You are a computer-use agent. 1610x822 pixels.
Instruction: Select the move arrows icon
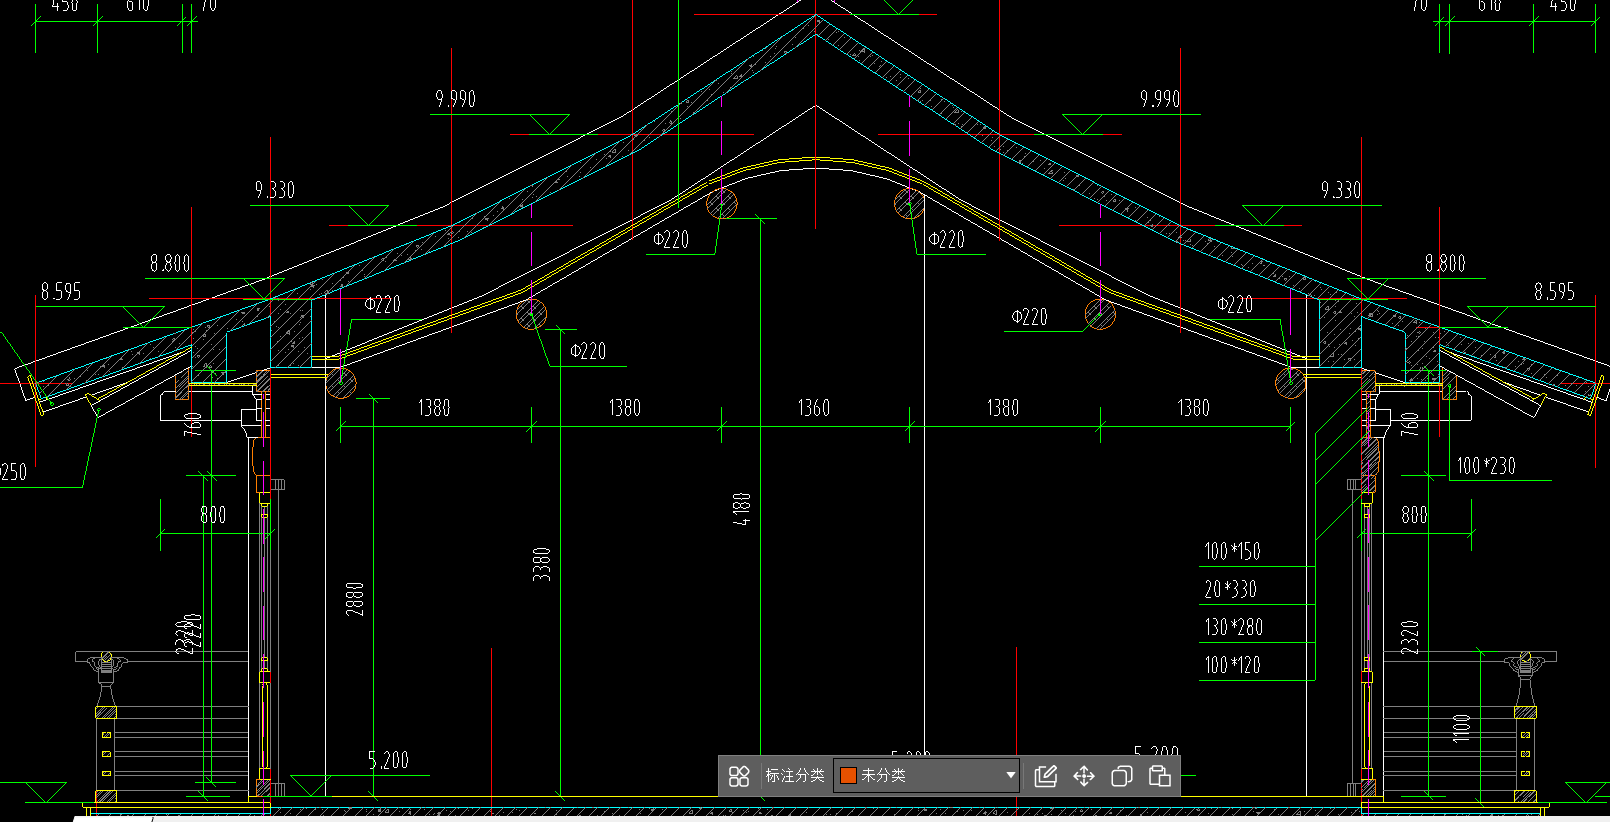click(x=1084, y=776)
